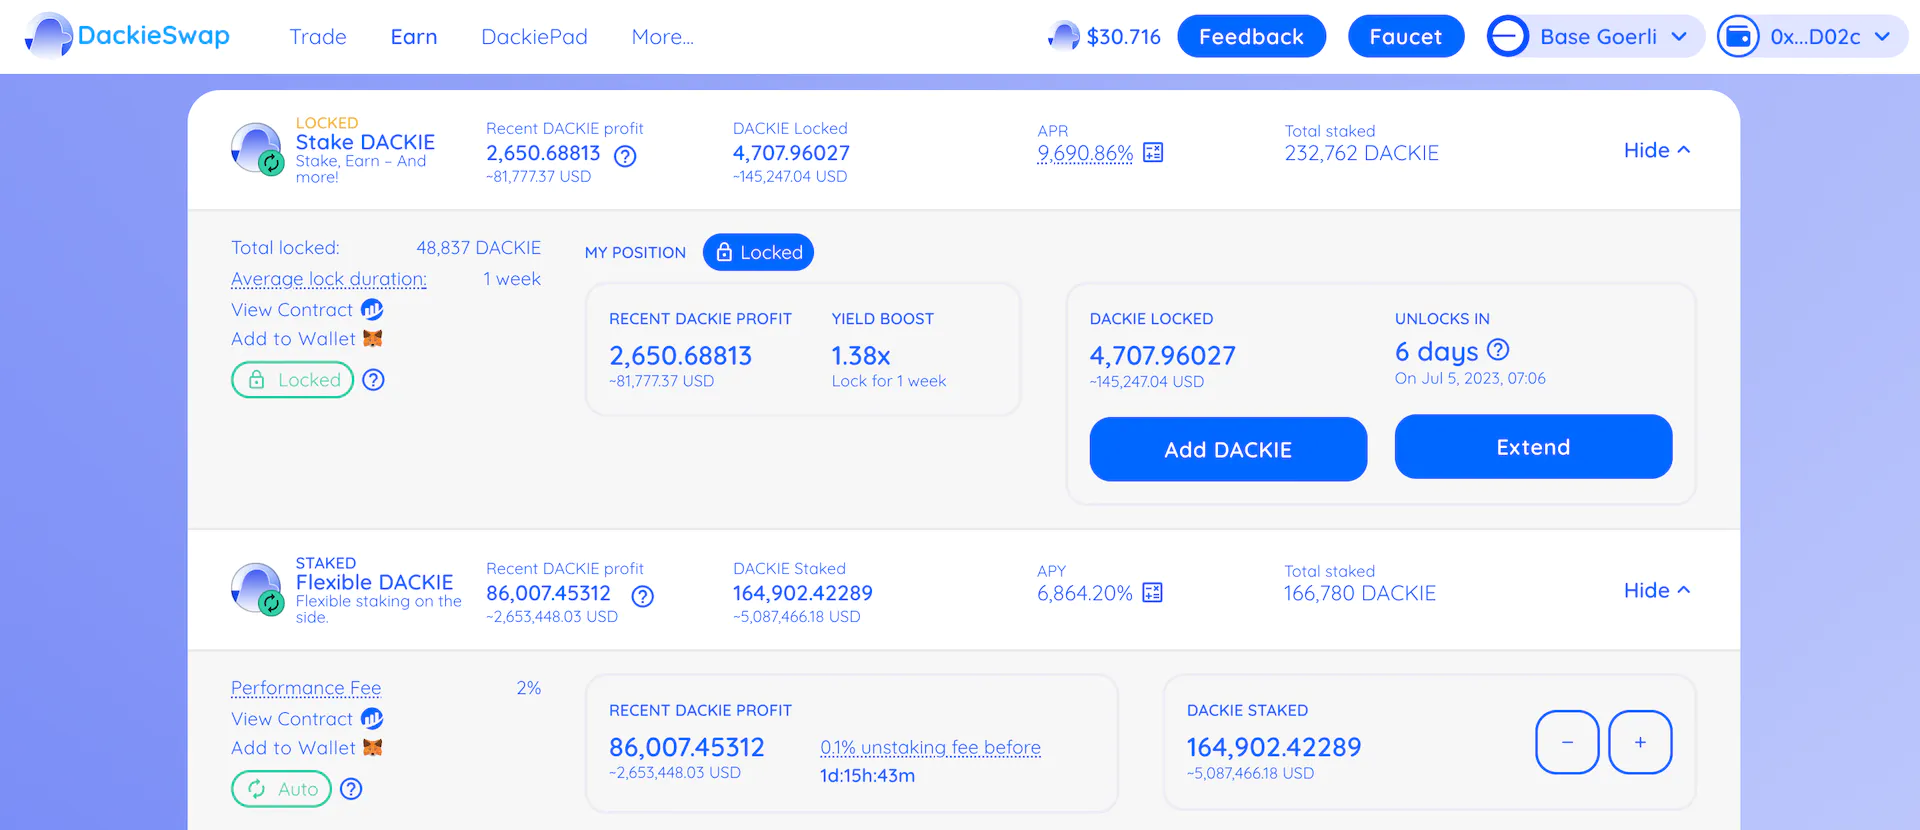
Task: Click the DackieSwap logo
Action: 128,36
